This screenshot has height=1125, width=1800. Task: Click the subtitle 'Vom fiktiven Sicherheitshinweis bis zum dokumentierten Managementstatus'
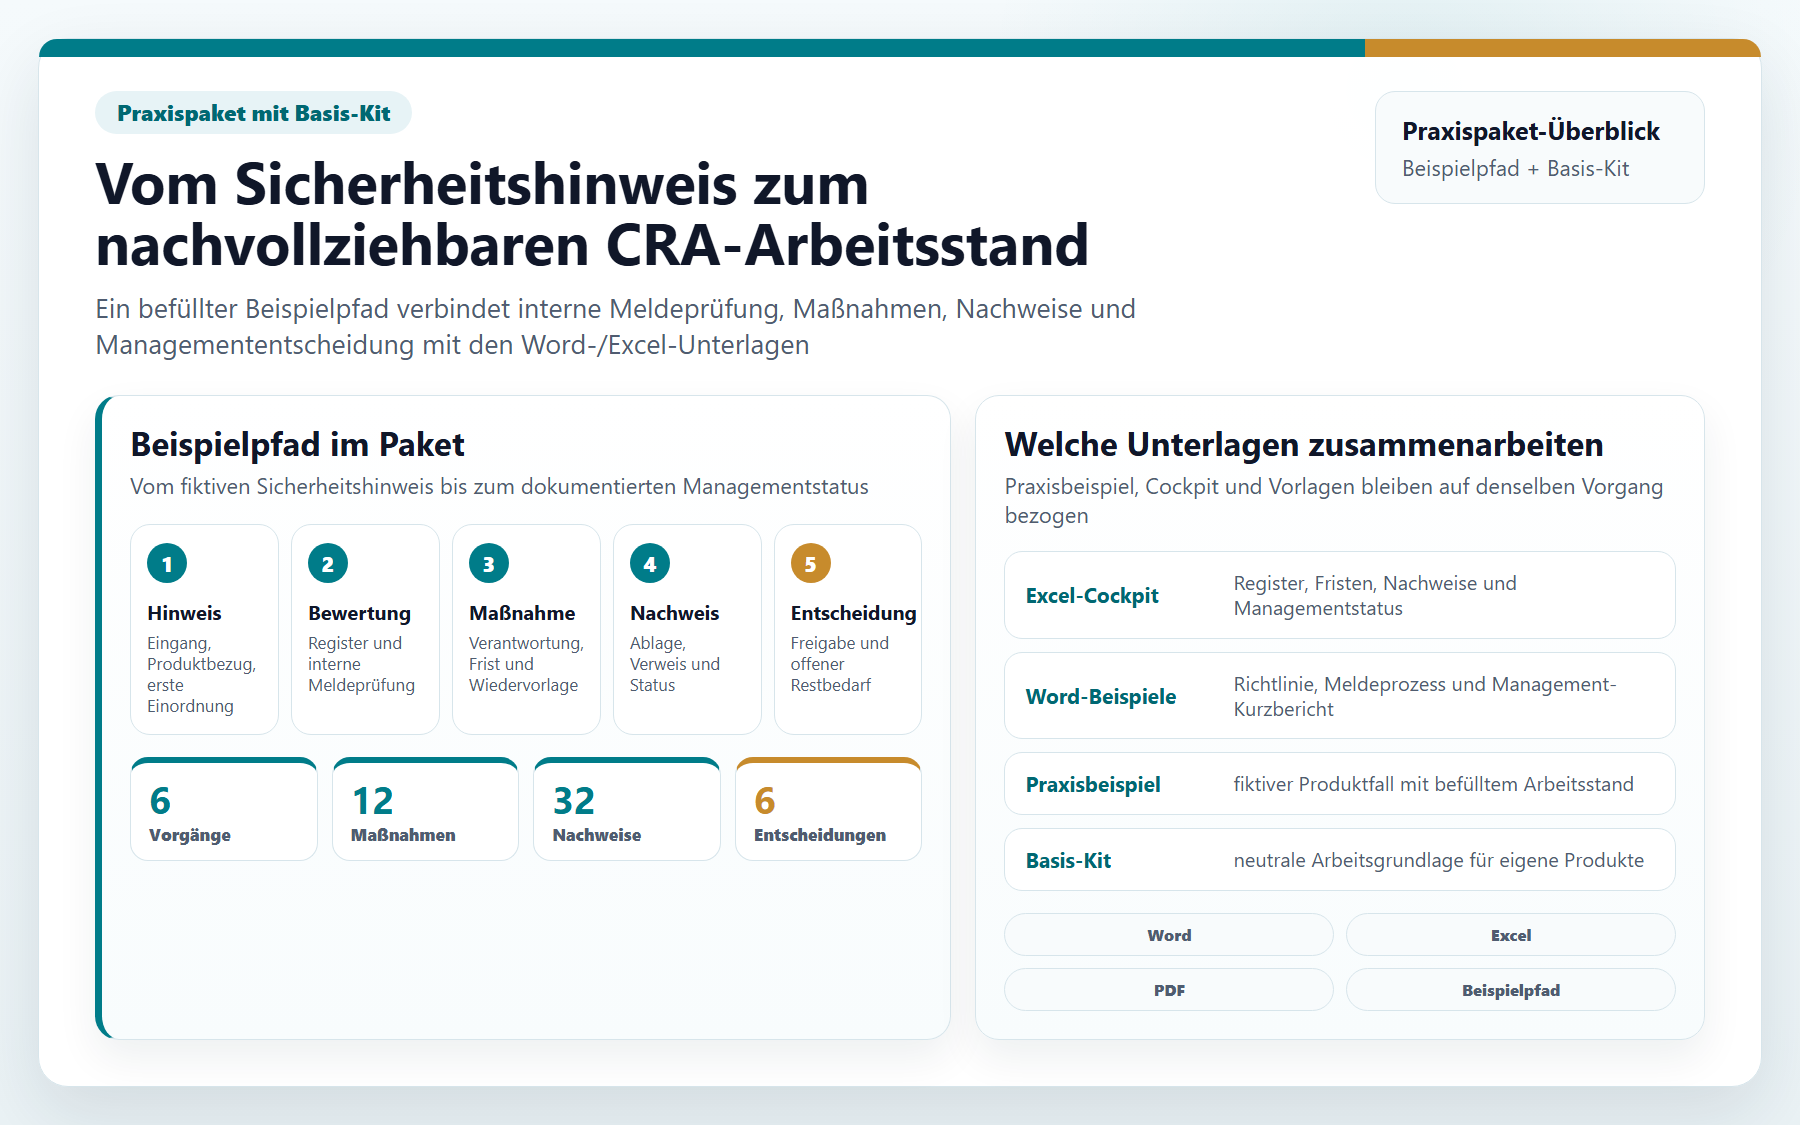[x=499, y=487]
